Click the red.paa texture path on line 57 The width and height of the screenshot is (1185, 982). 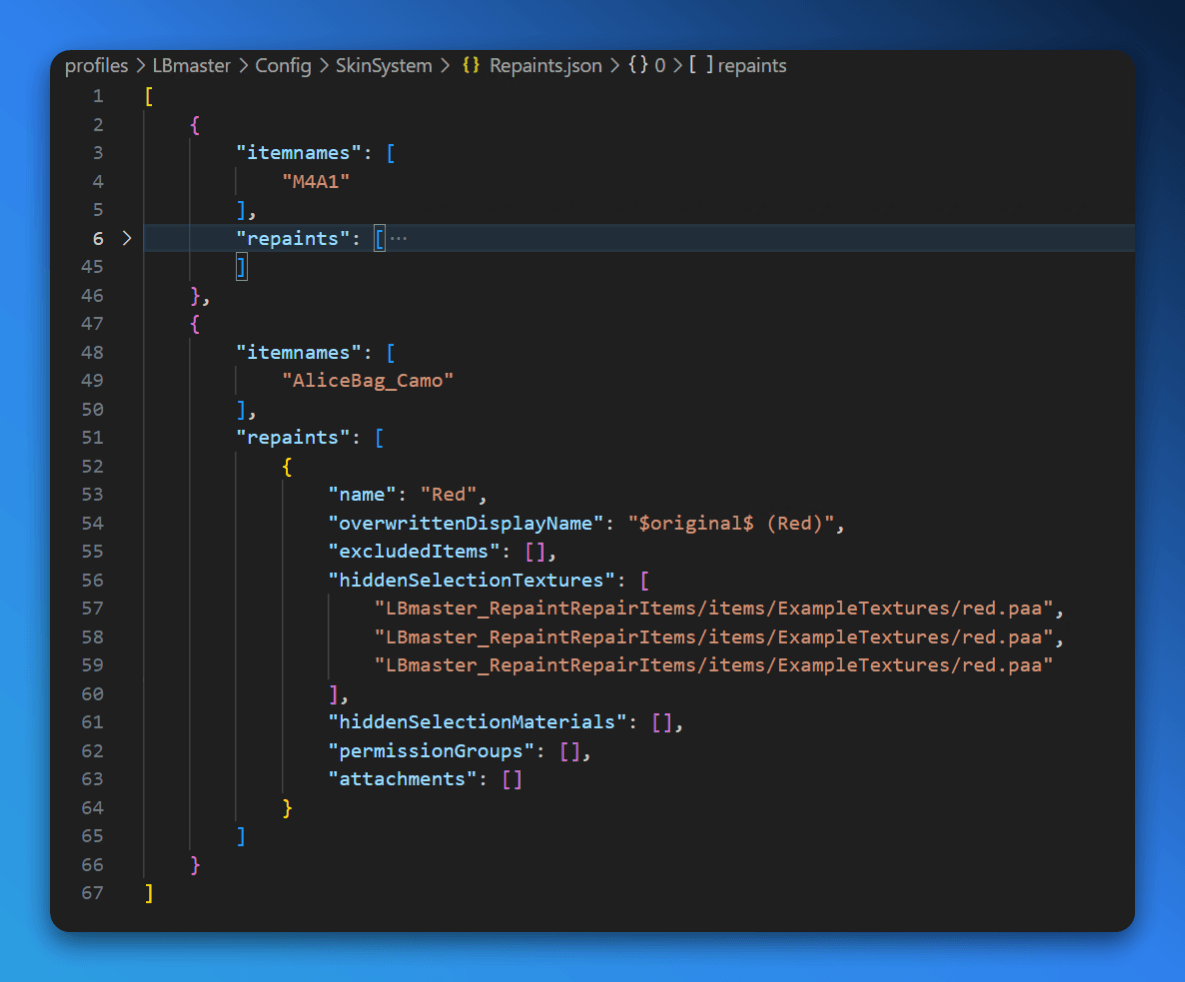(713, 609)
